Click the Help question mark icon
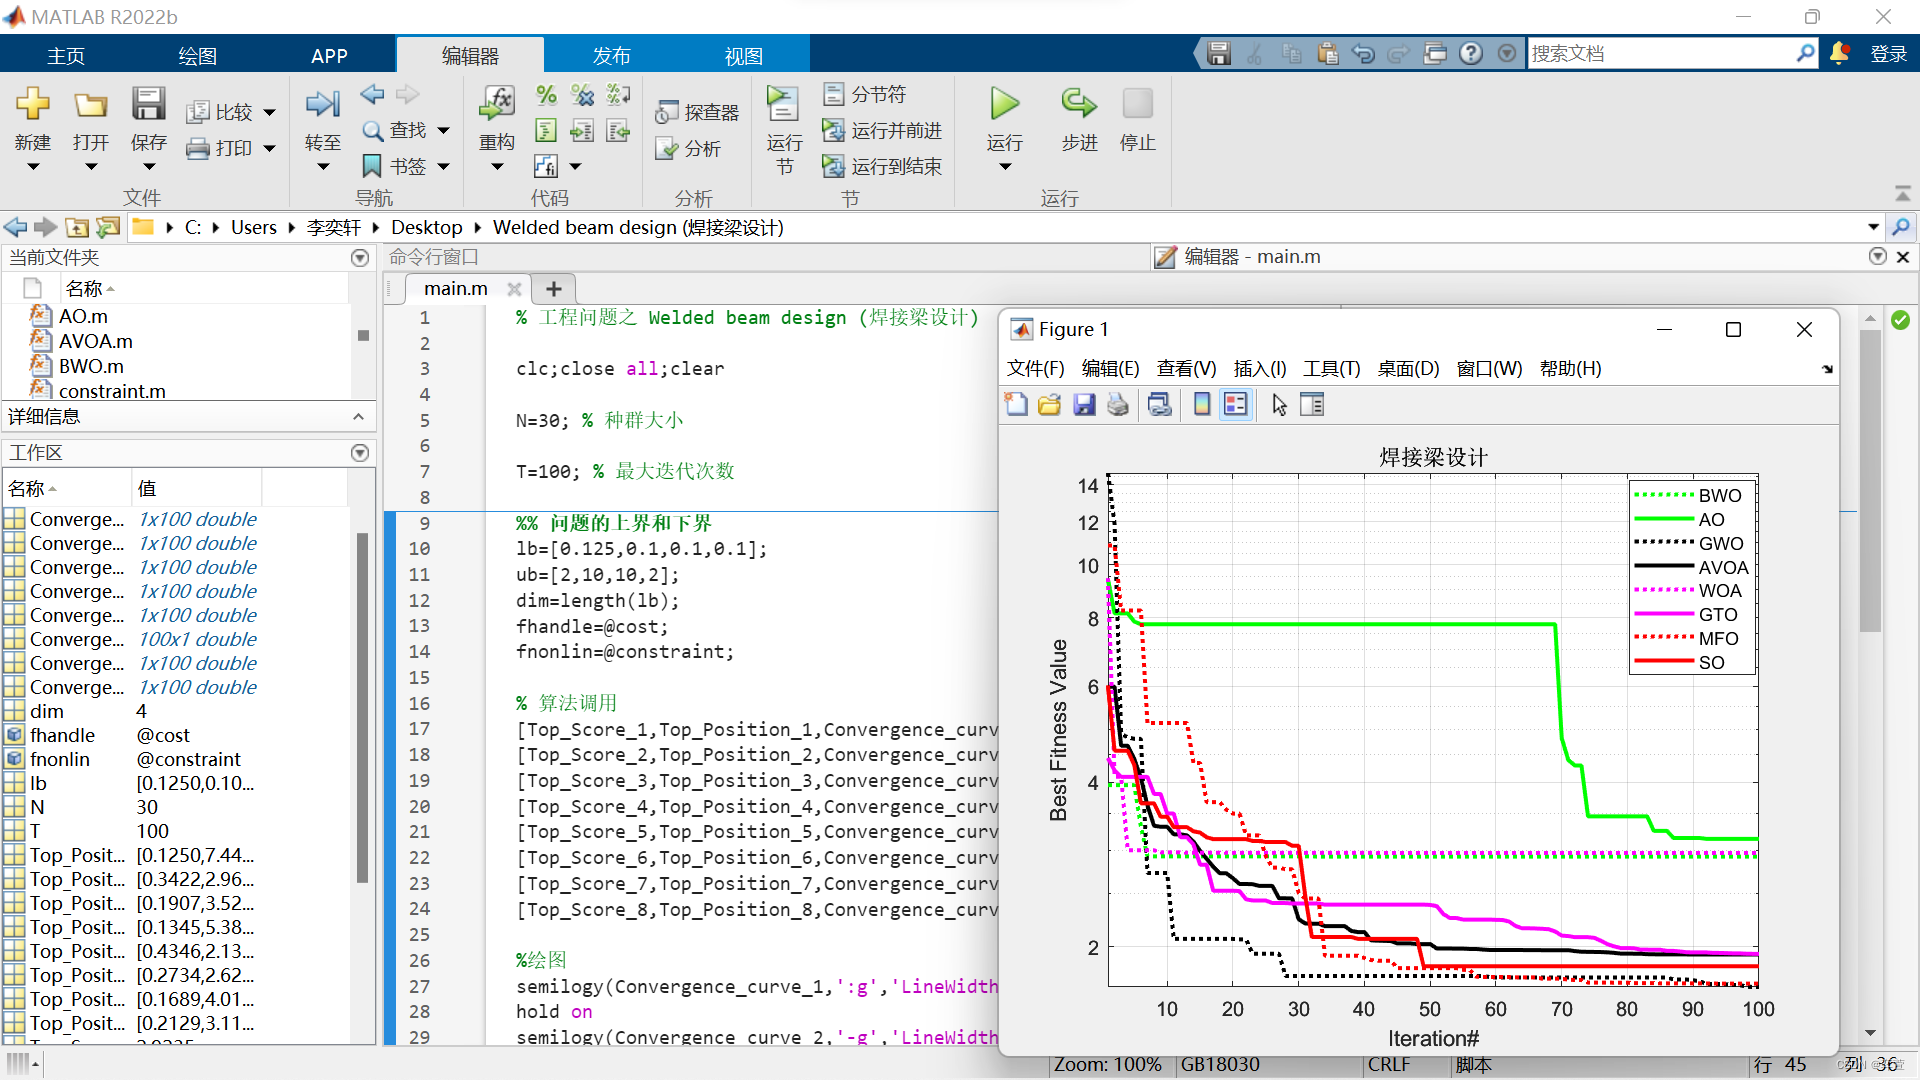This screenshot has width=1920, height=1080. [x=1471, y=54]
